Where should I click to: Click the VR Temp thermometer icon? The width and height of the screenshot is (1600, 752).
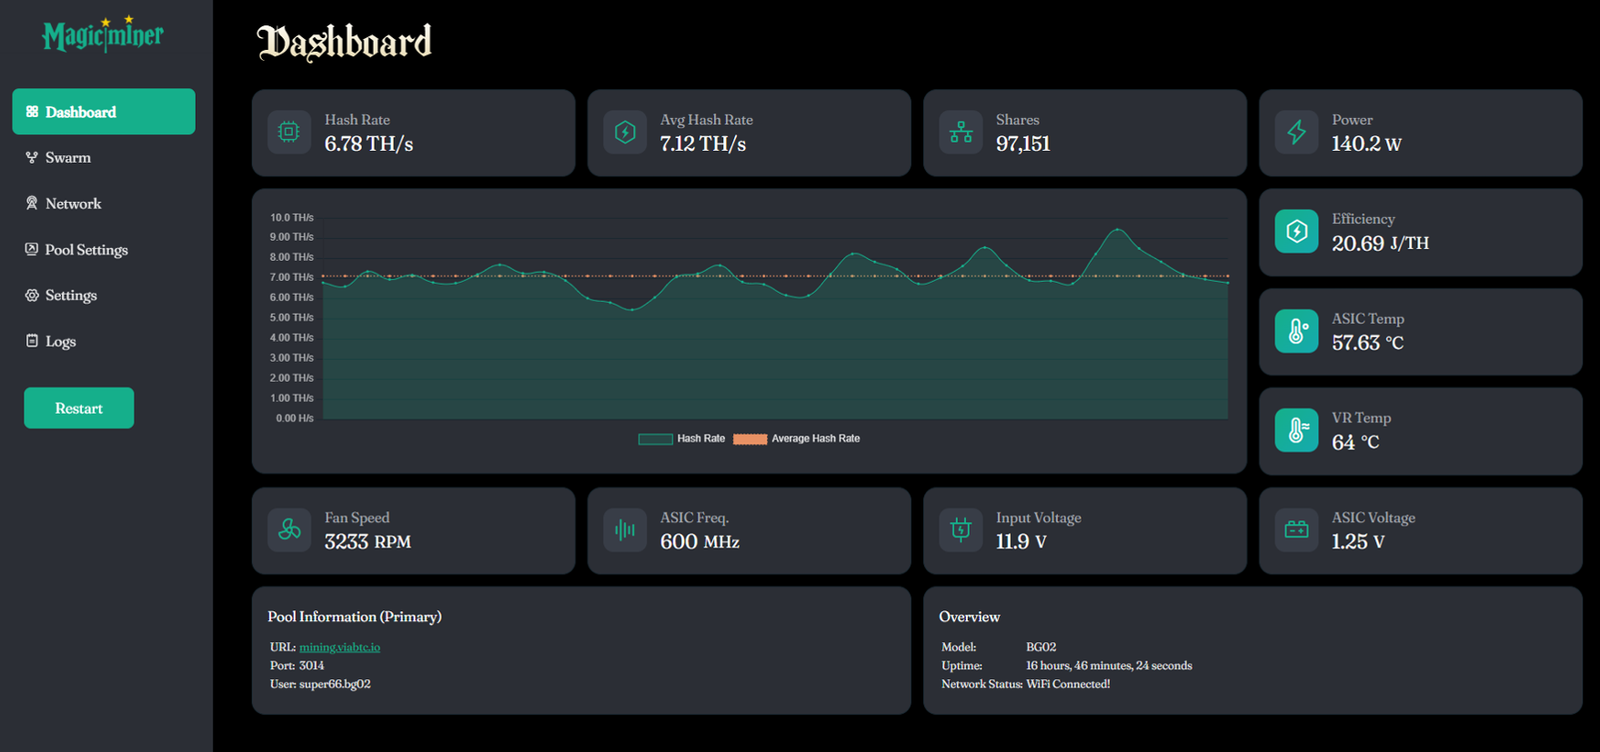coord(1296,430)
